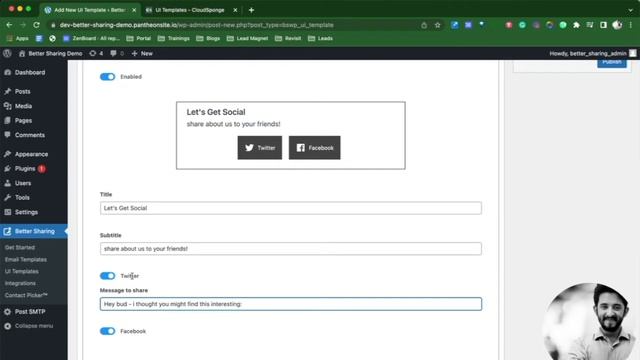Open the ZenBoard bookmark
640x360 pixels.
coord(91,38)
